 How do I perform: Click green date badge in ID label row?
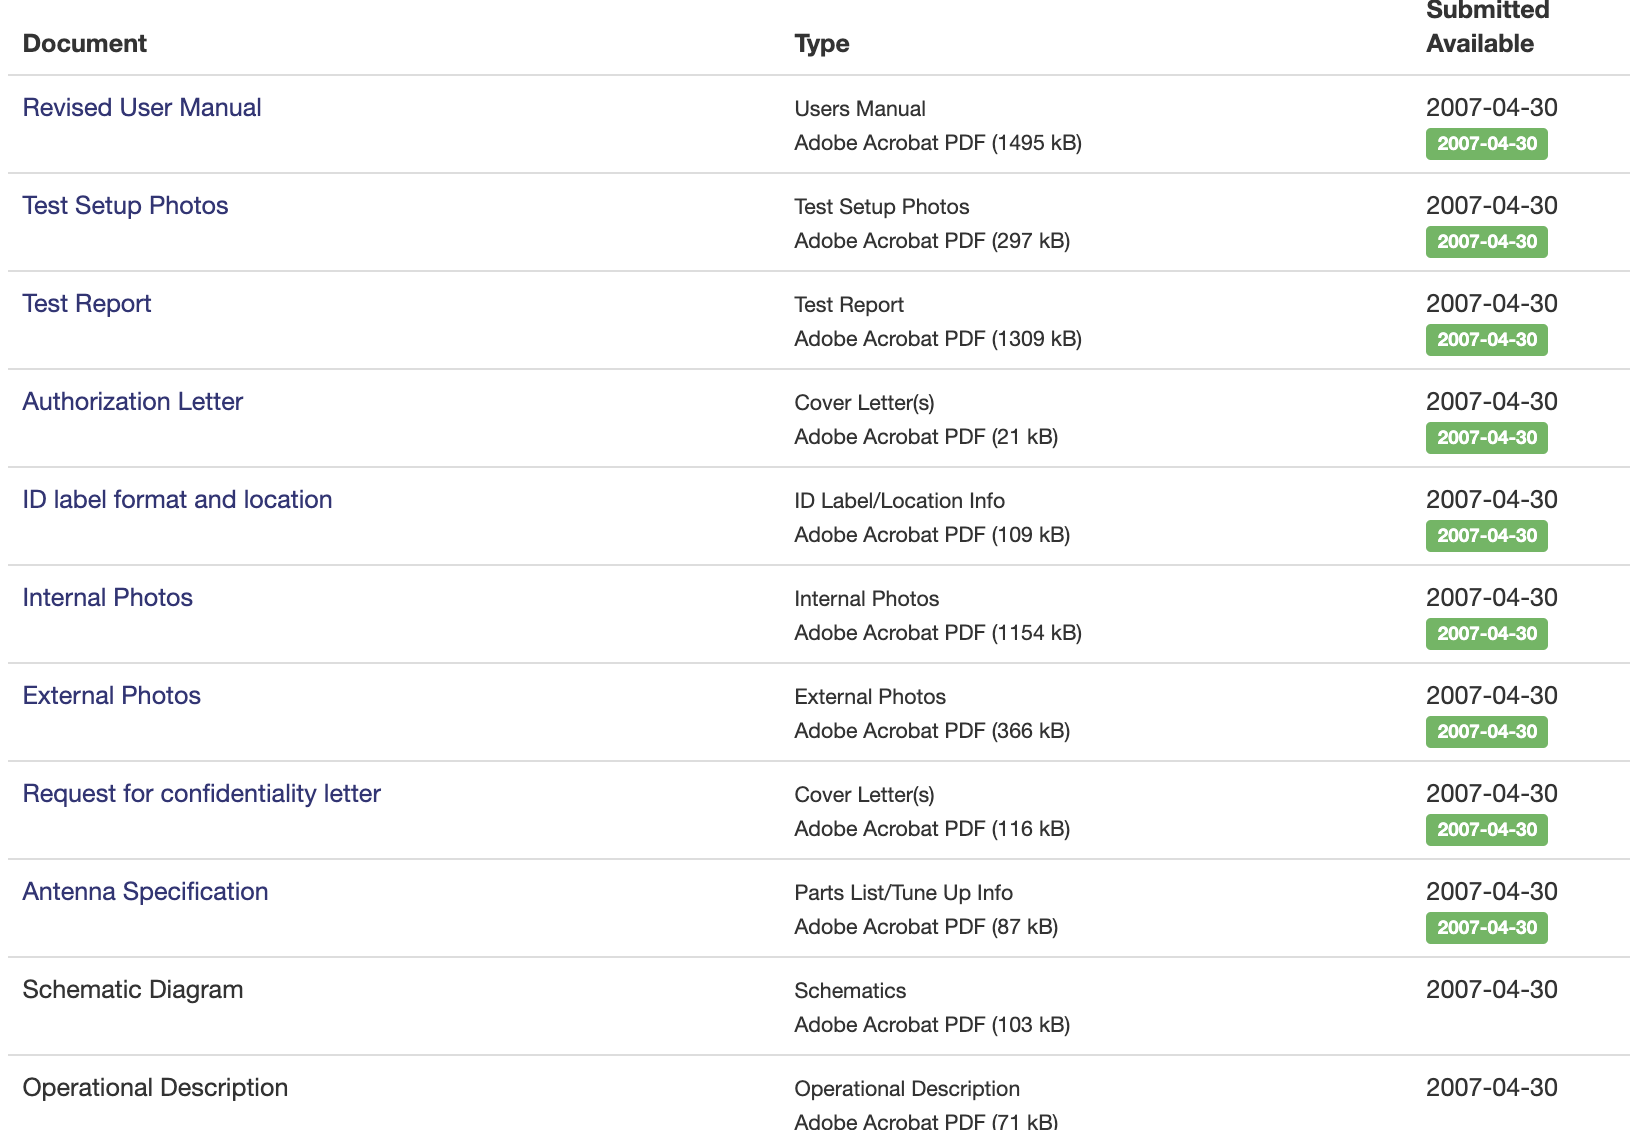click(1487, 536)
